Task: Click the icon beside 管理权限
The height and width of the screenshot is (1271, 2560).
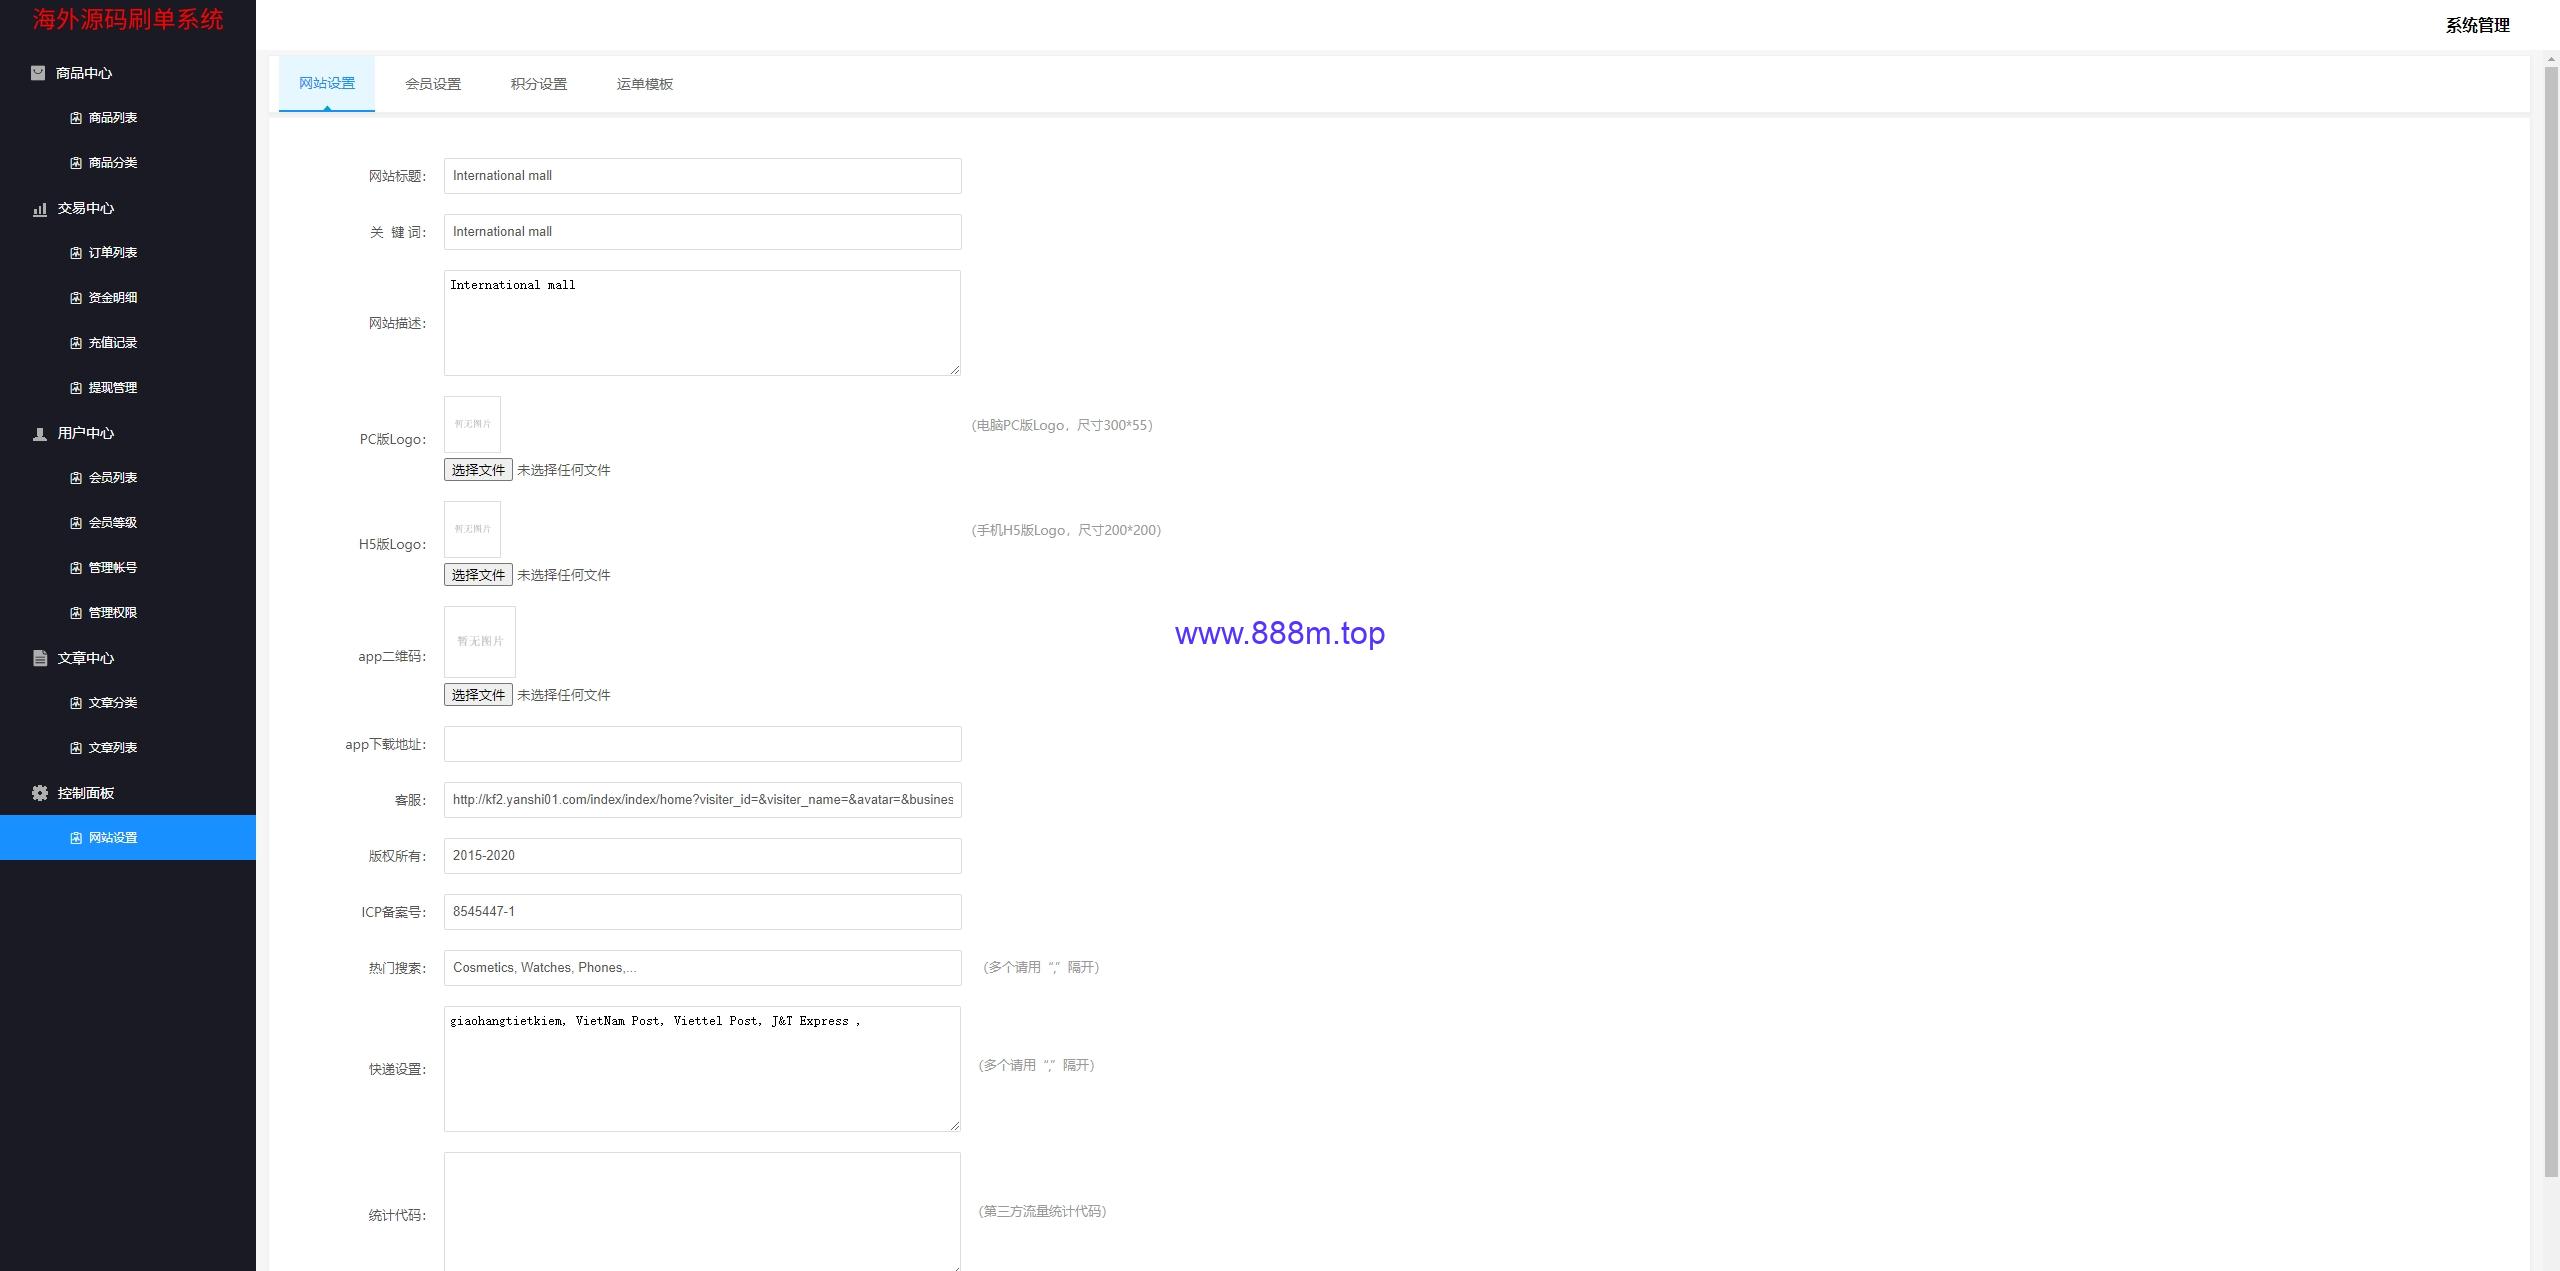Action: tap(76, 613)
